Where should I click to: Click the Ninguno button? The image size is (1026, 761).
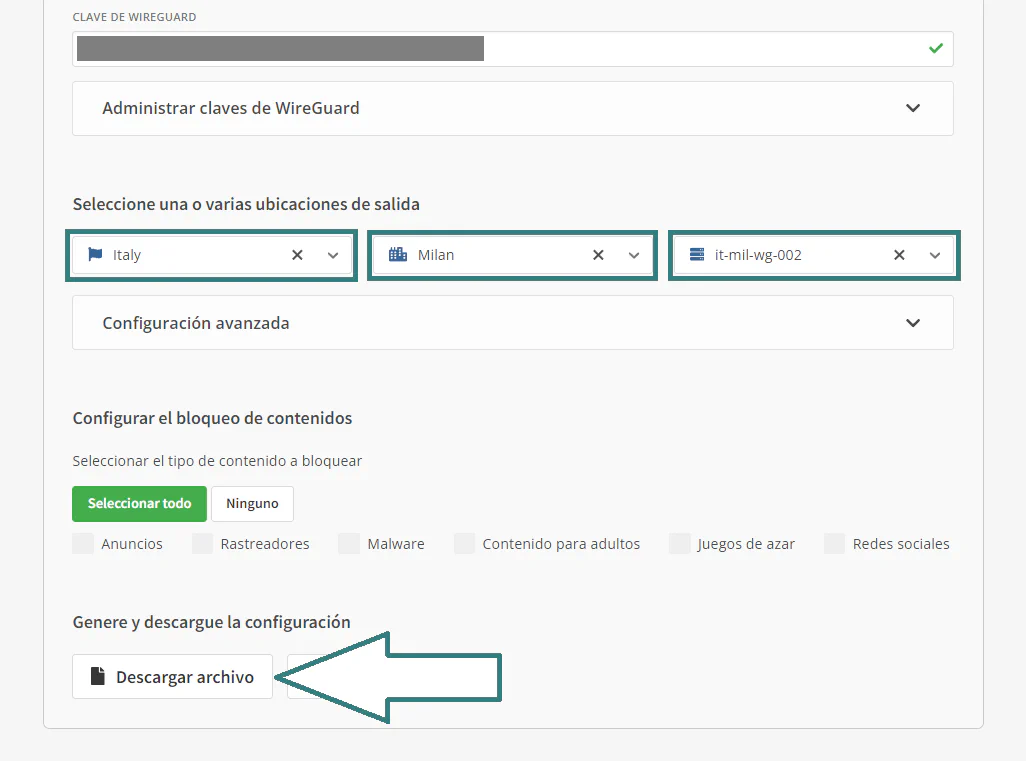[253, 504]
